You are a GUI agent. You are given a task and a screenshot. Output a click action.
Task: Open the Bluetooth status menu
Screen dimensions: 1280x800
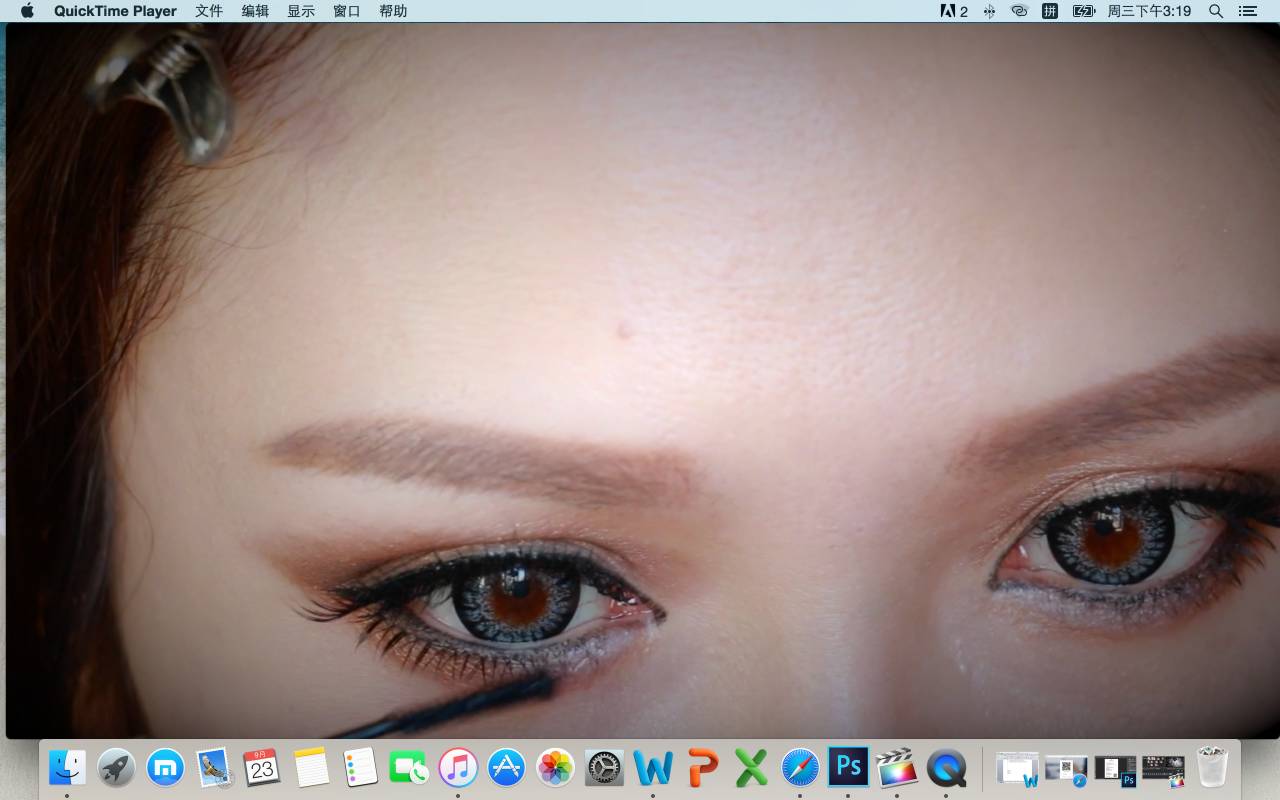tap(989, 11)
